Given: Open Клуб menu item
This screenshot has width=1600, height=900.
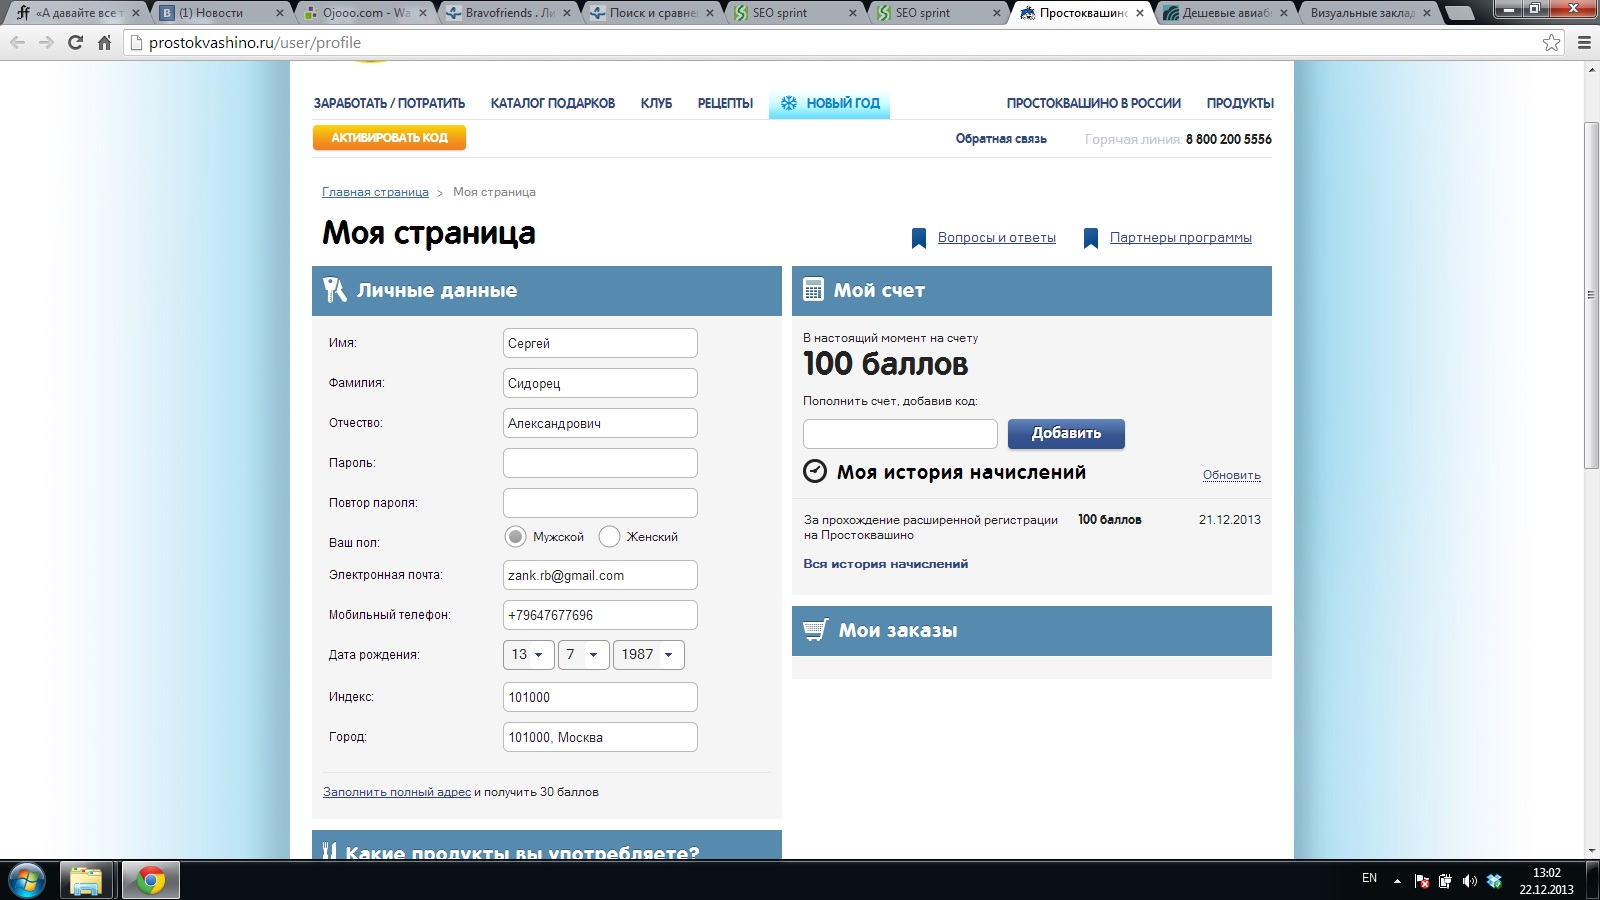Looking at the screenshot, I should (656, 103).
